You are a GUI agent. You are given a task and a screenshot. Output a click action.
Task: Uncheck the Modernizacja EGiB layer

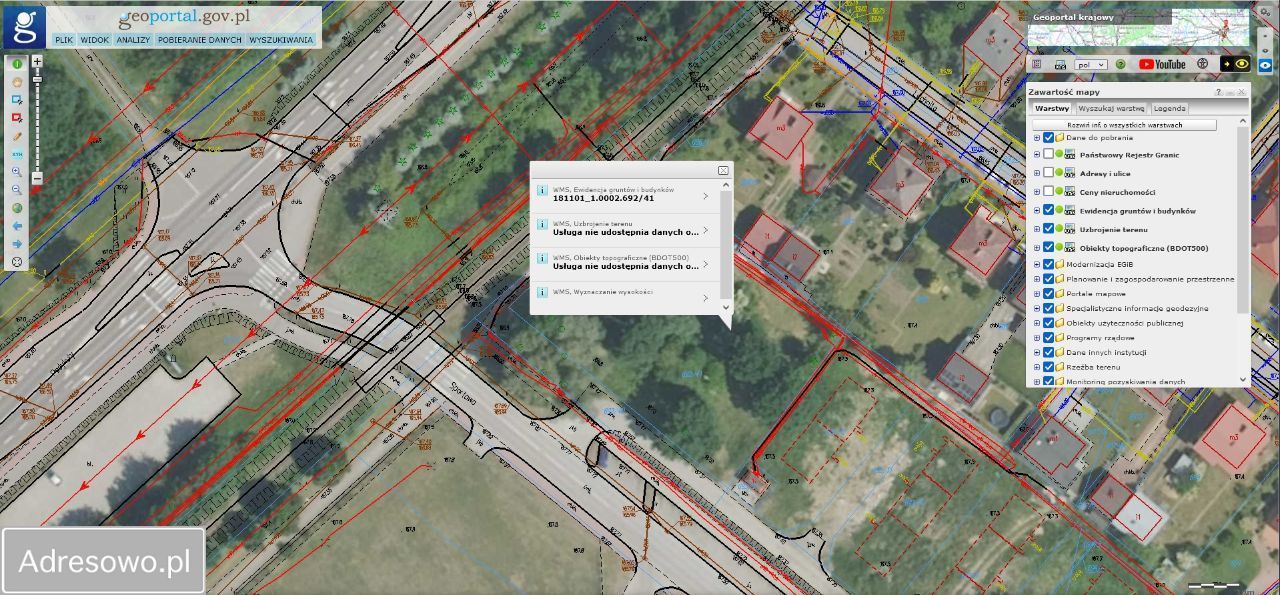[x=1048, y=264]
